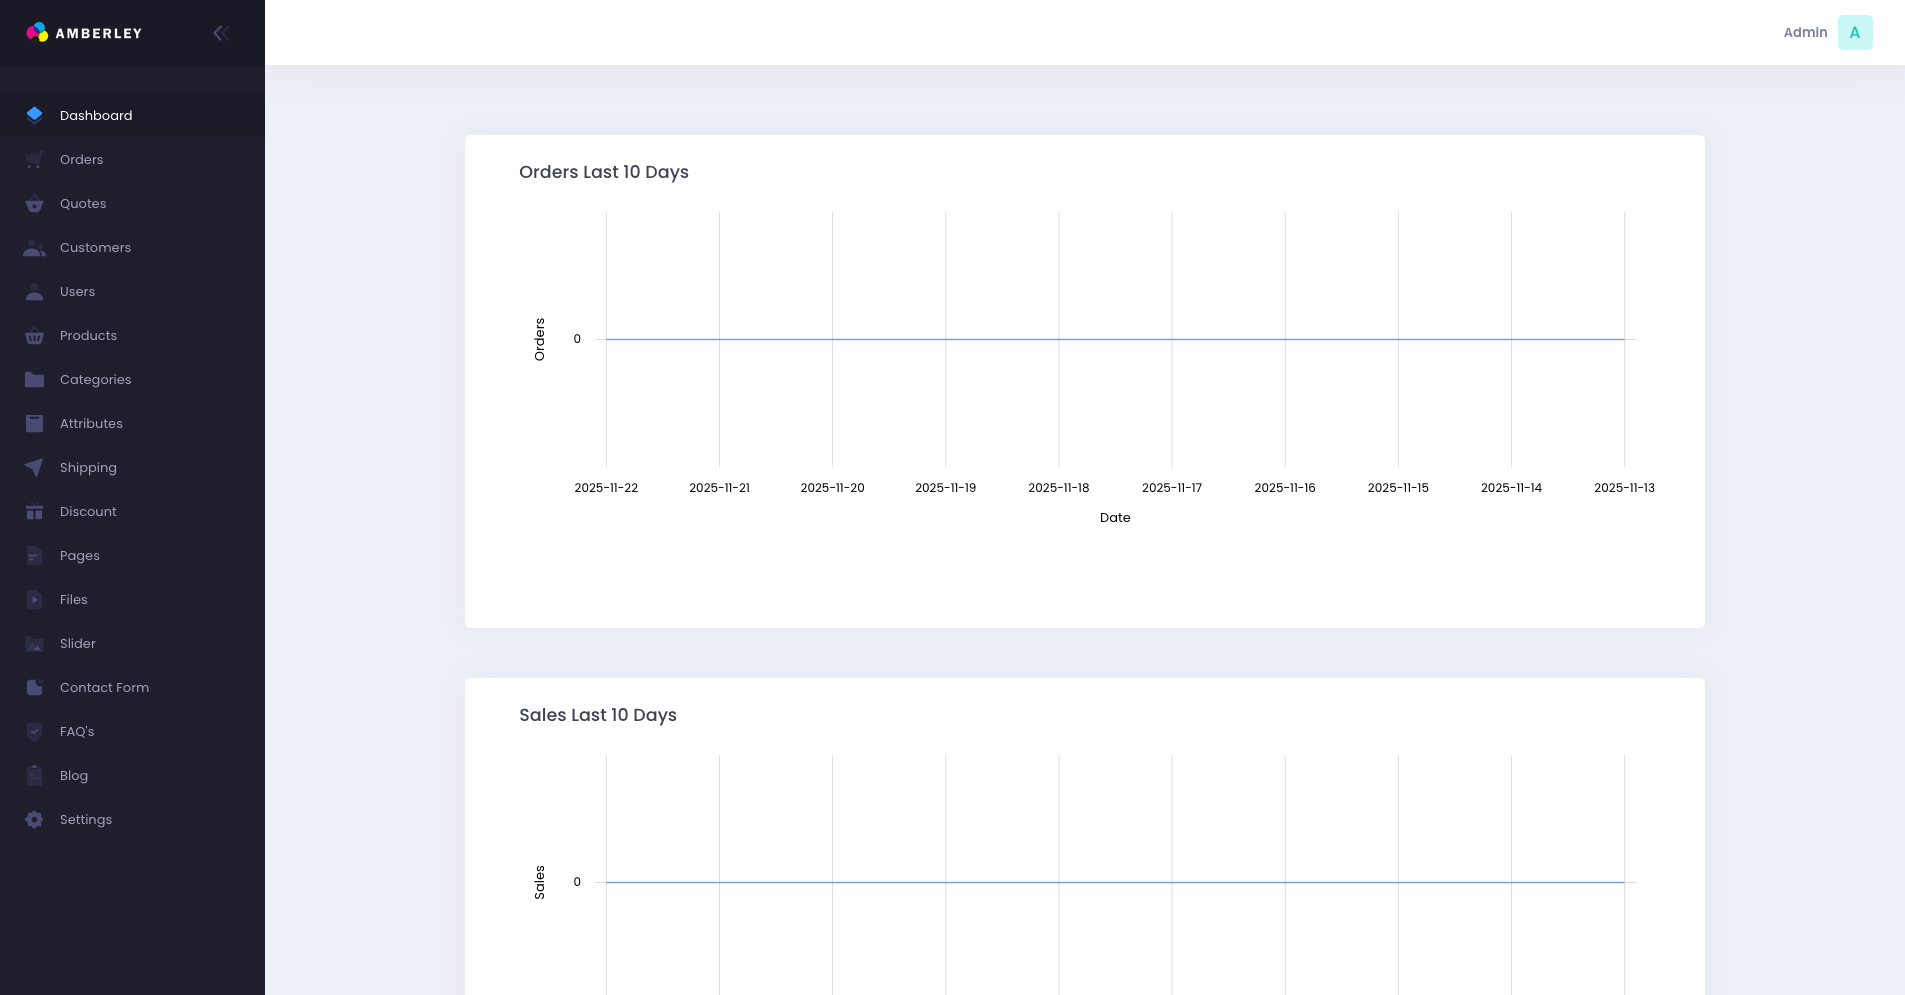Click the Attributes sidebar entry
1905x995 pixels.
point(90,423)
